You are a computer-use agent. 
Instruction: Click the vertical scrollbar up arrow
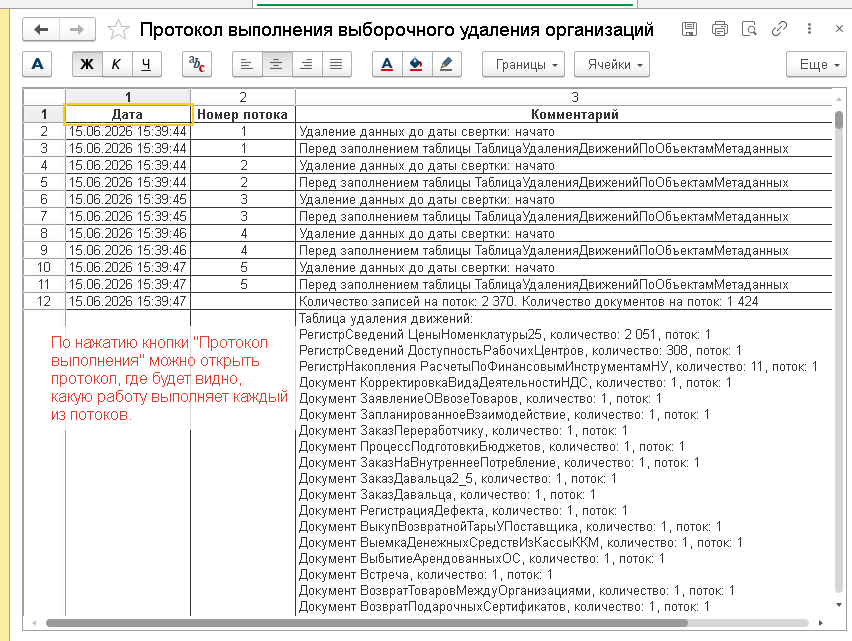point(839,99)
